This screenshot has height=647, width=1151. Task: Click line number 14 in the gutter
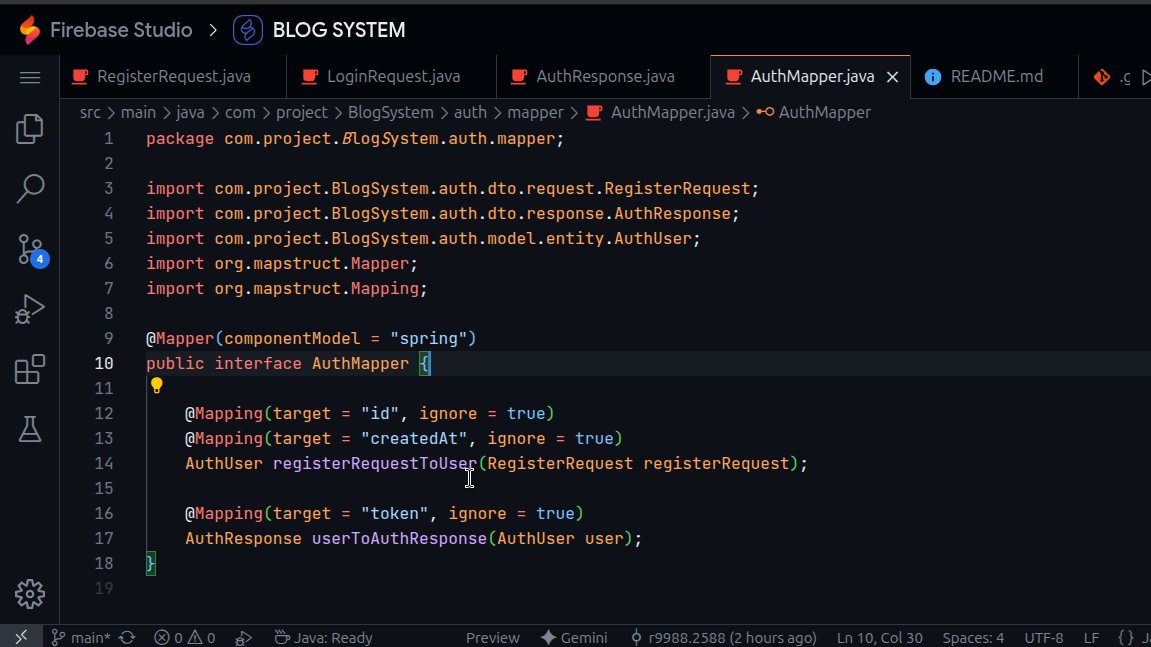pos(104,463)
